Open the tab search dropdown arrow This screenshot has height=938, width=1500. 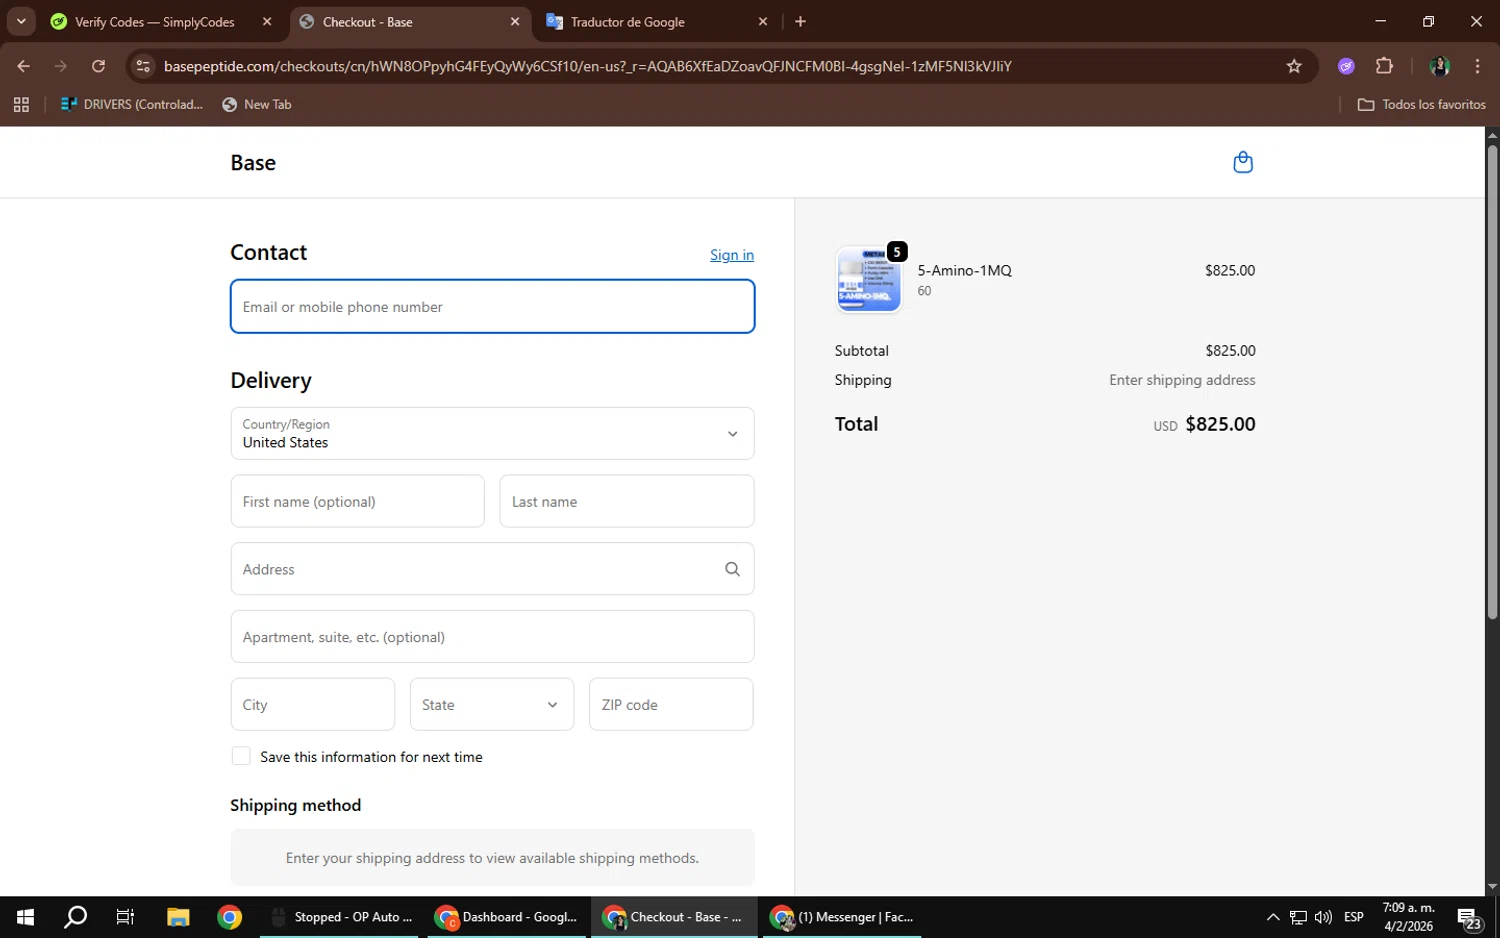(x=21, y=21)
